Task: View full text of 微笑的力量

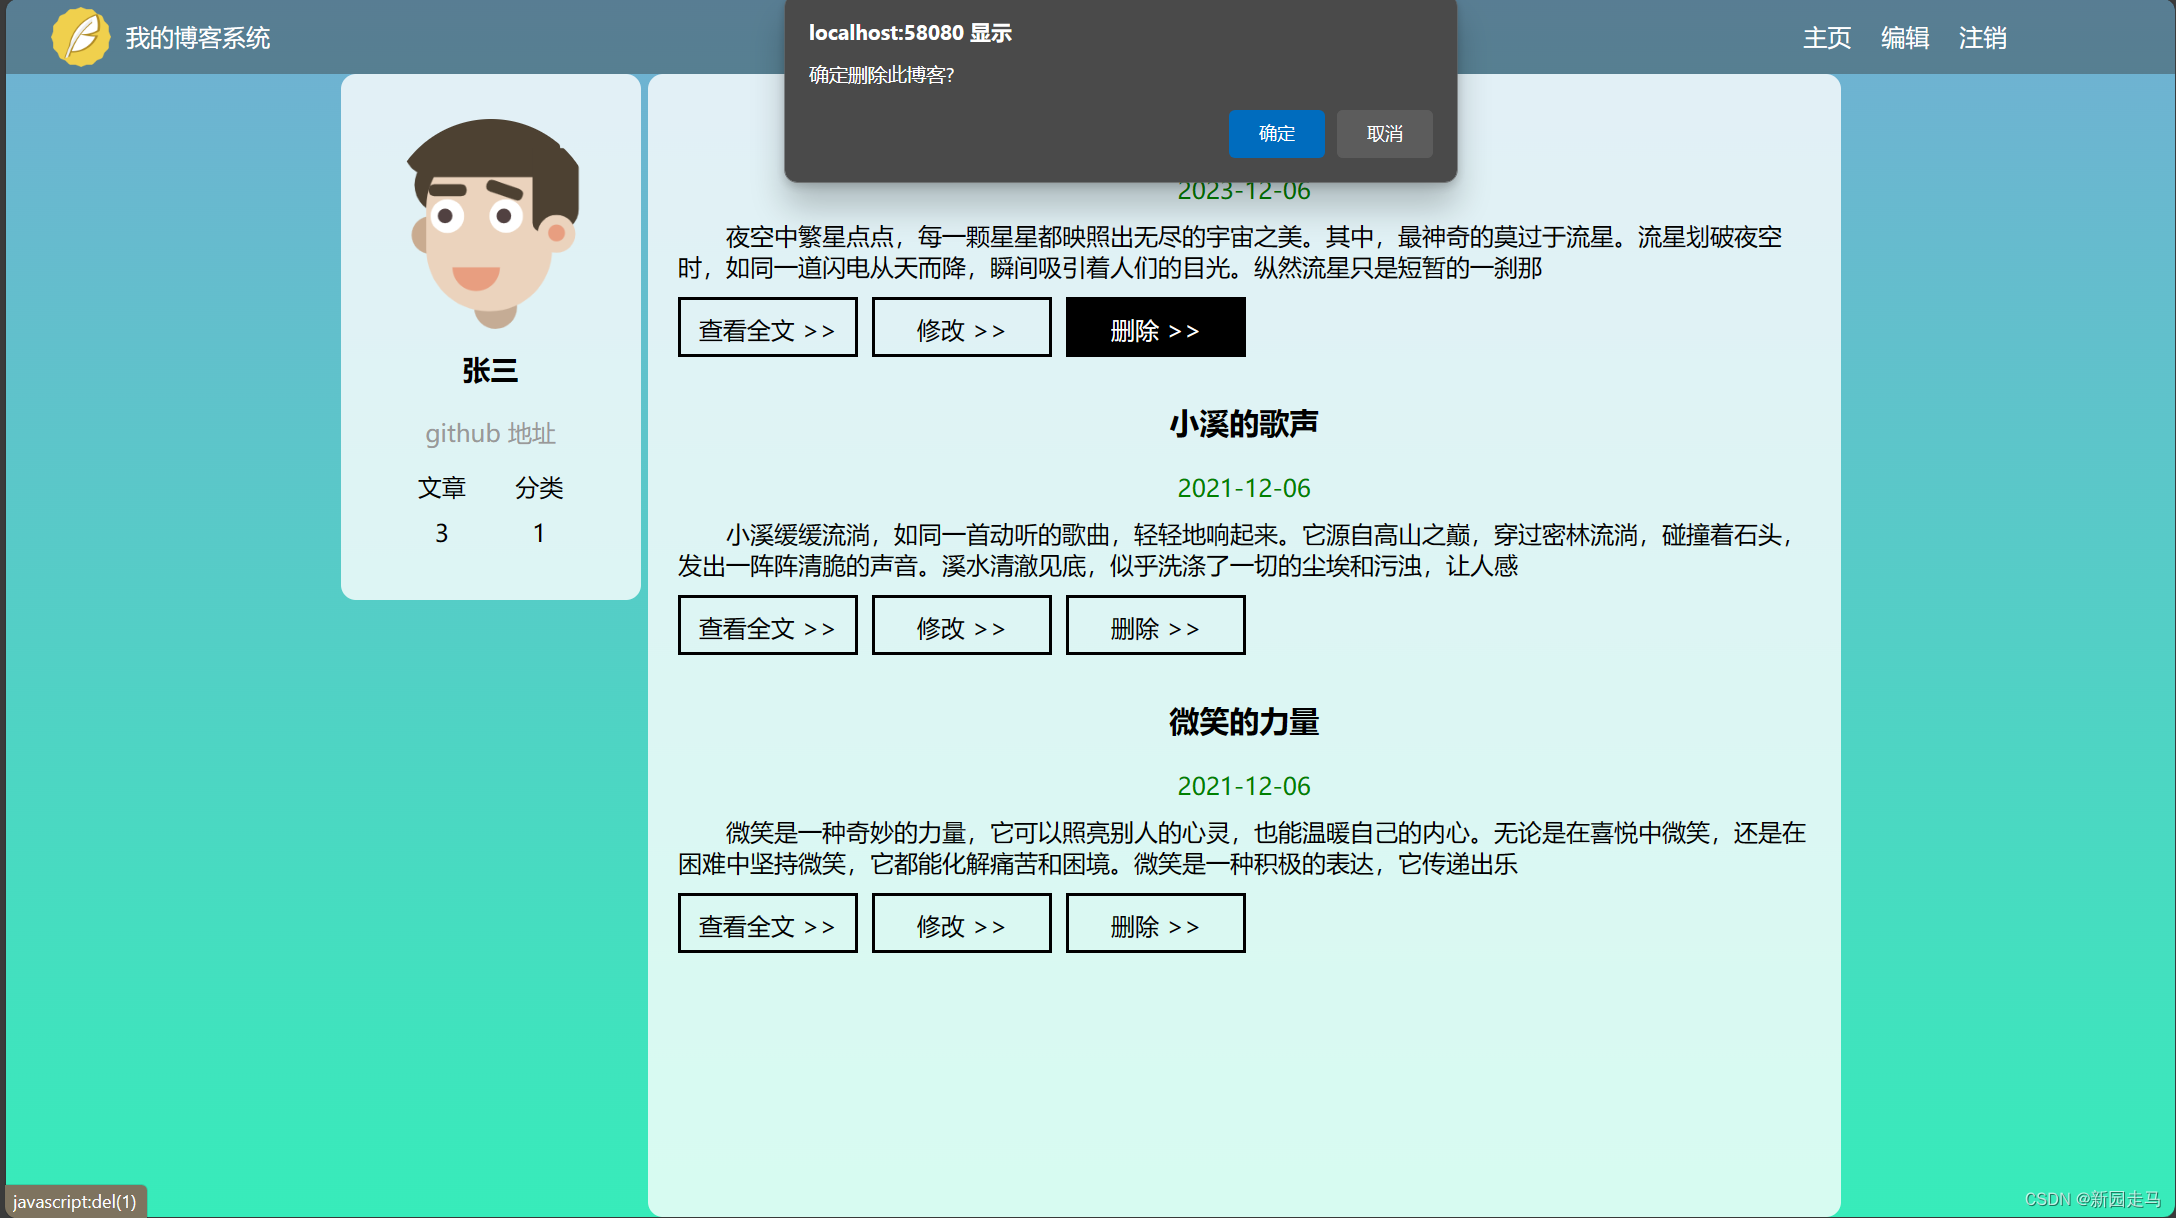Action: [x=767, y=923]
